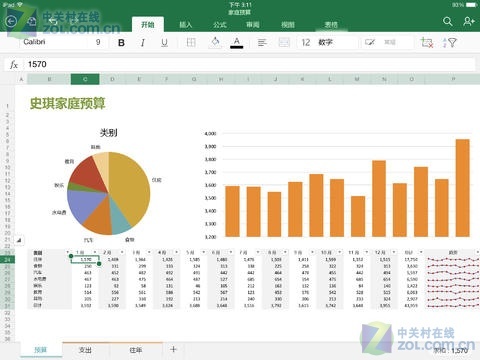Screen dimensions: 480x360
Task: Switch to the 支出 sheet tab
Action: pyautogui.click(x=85, y=350)
